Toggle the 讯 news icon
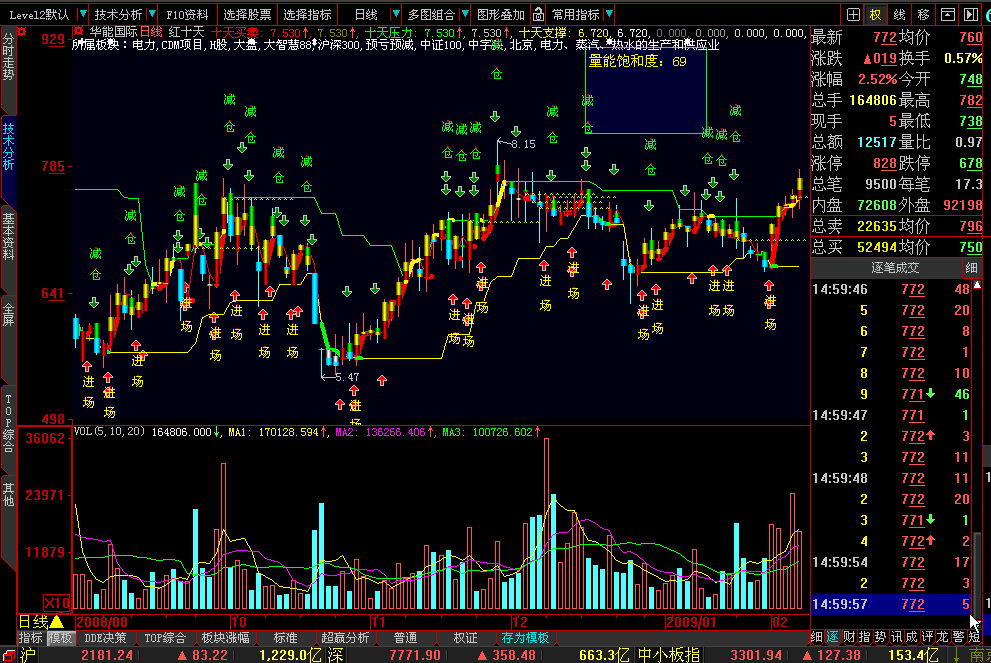The height and width of the screenshot is (663, 991). point(896,637)
